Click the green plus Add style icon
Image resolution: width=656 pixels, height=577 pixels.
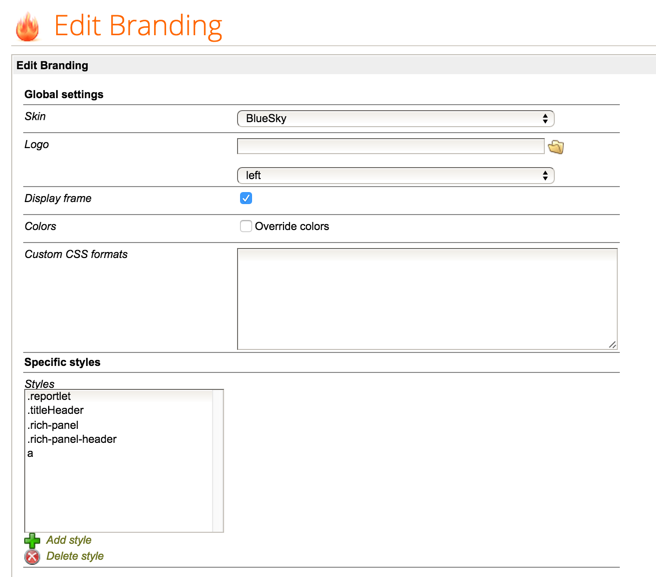[x=32, y=540]
